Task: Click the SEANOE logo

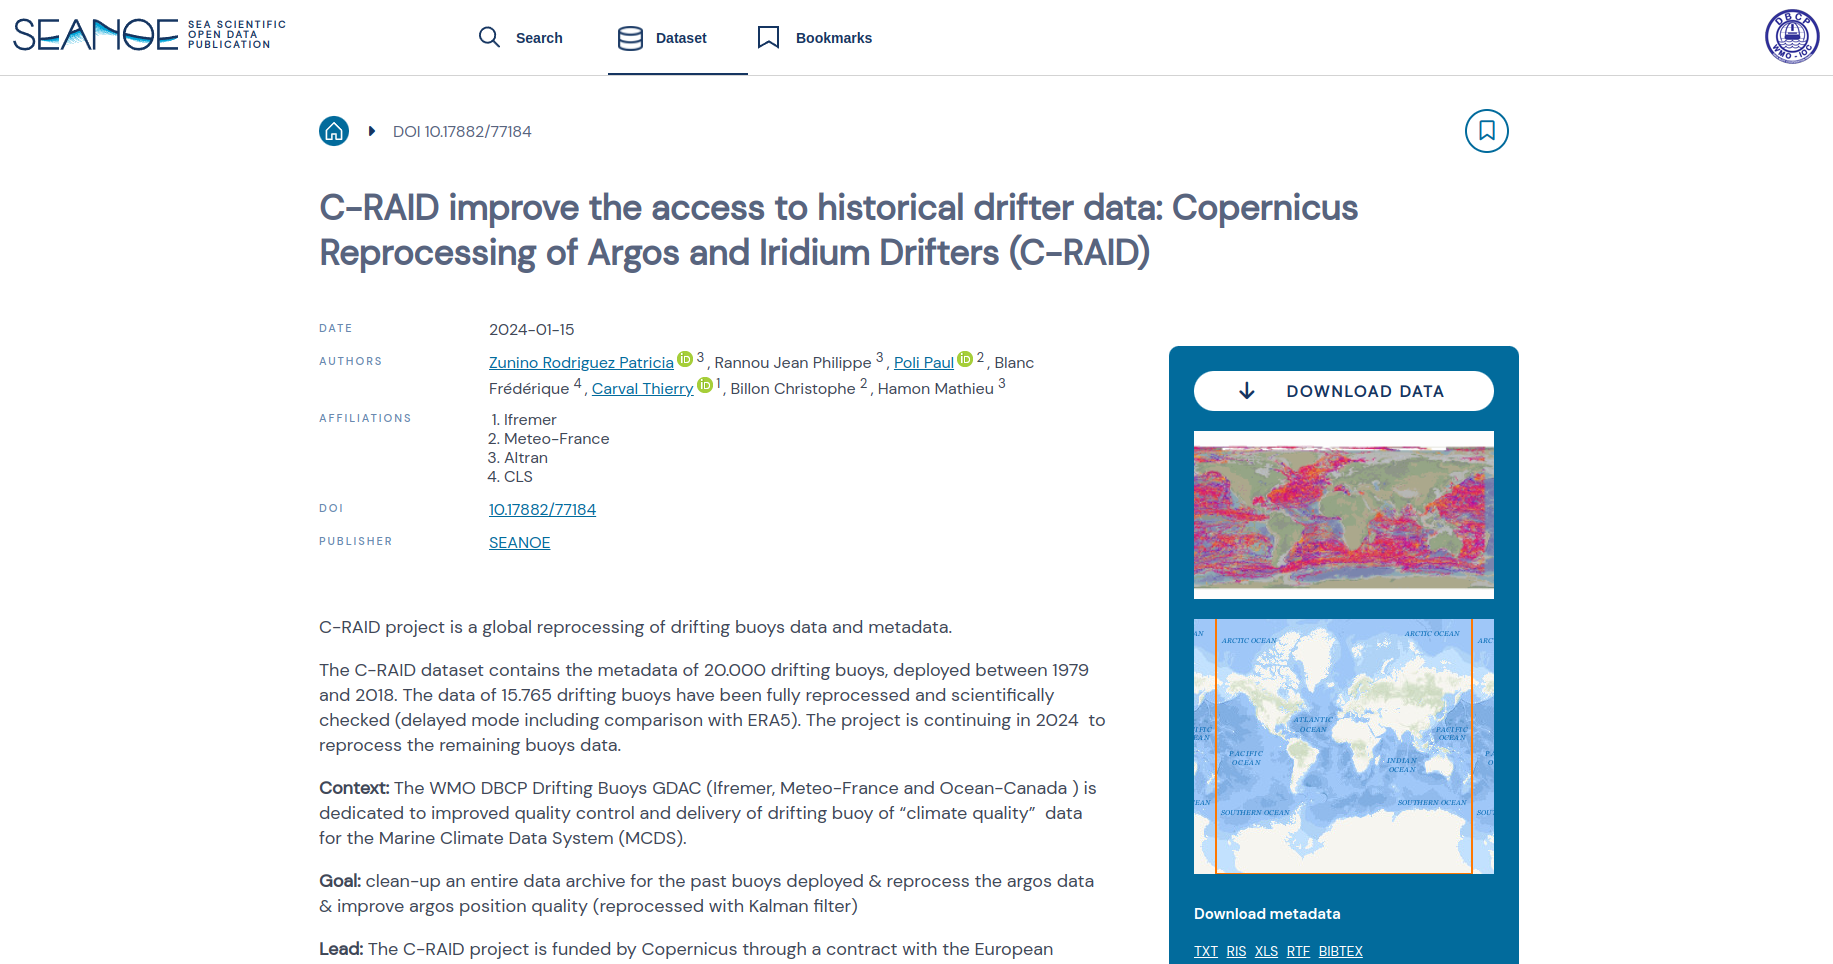Action: pos(150,35)
